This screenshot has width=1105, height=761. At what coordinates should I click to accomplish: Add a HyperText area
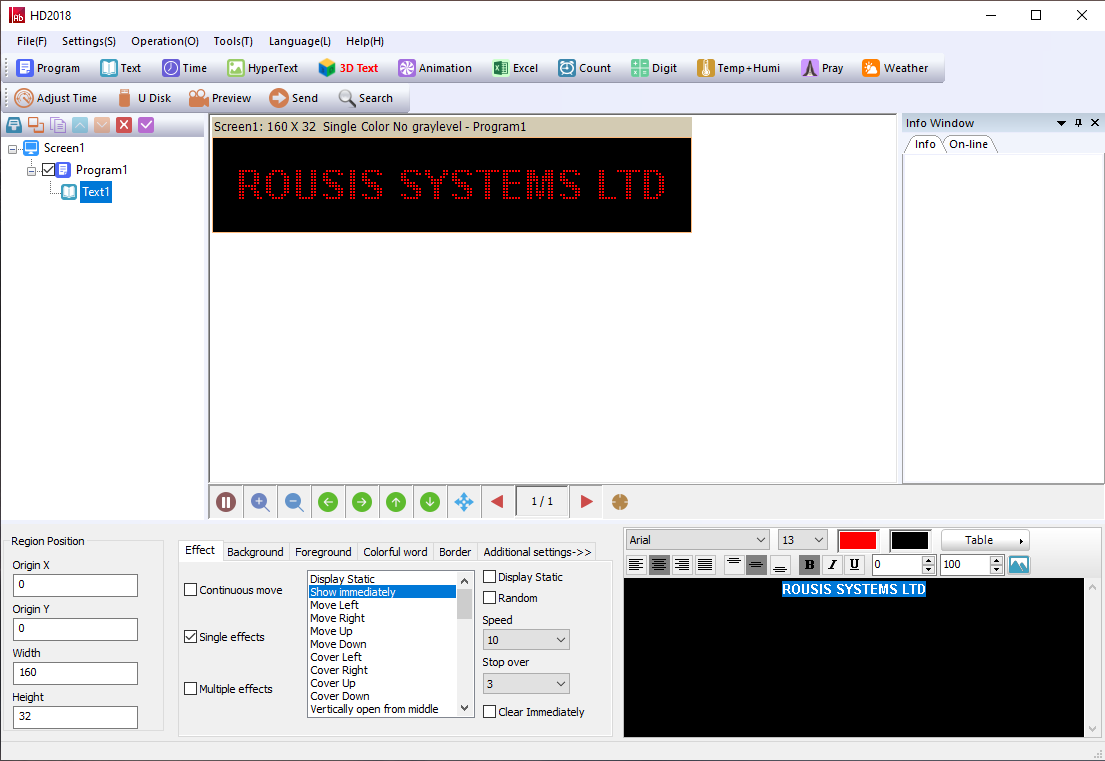262,68
